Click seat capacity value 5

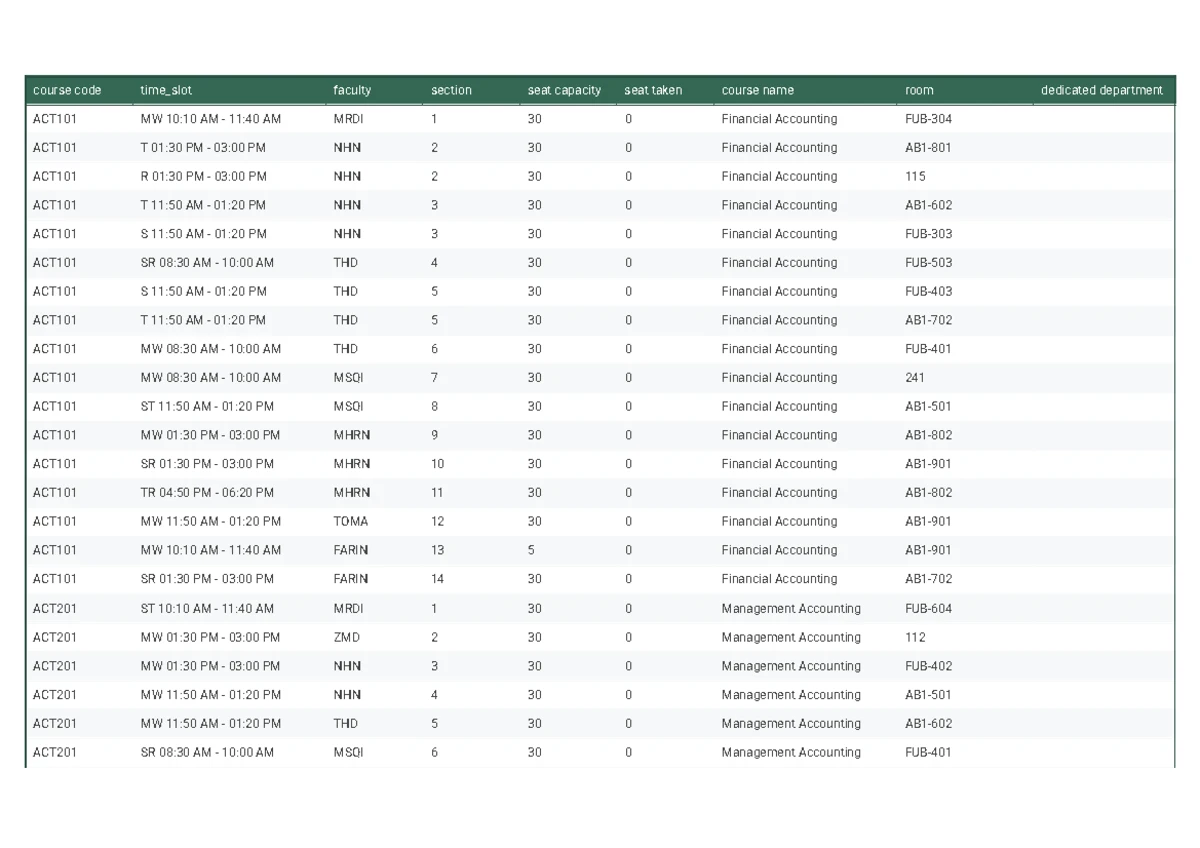531,551
